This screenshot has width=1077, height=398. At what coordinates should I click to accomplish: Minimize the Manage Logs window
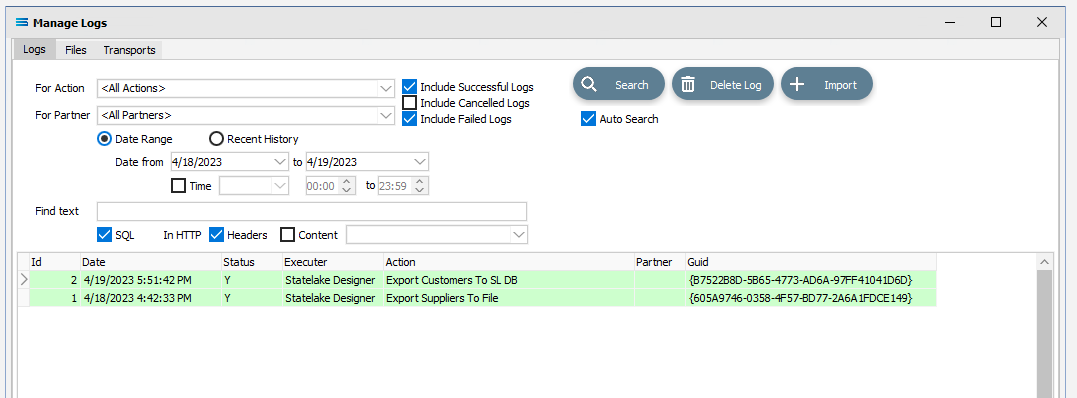coord(950,22)
